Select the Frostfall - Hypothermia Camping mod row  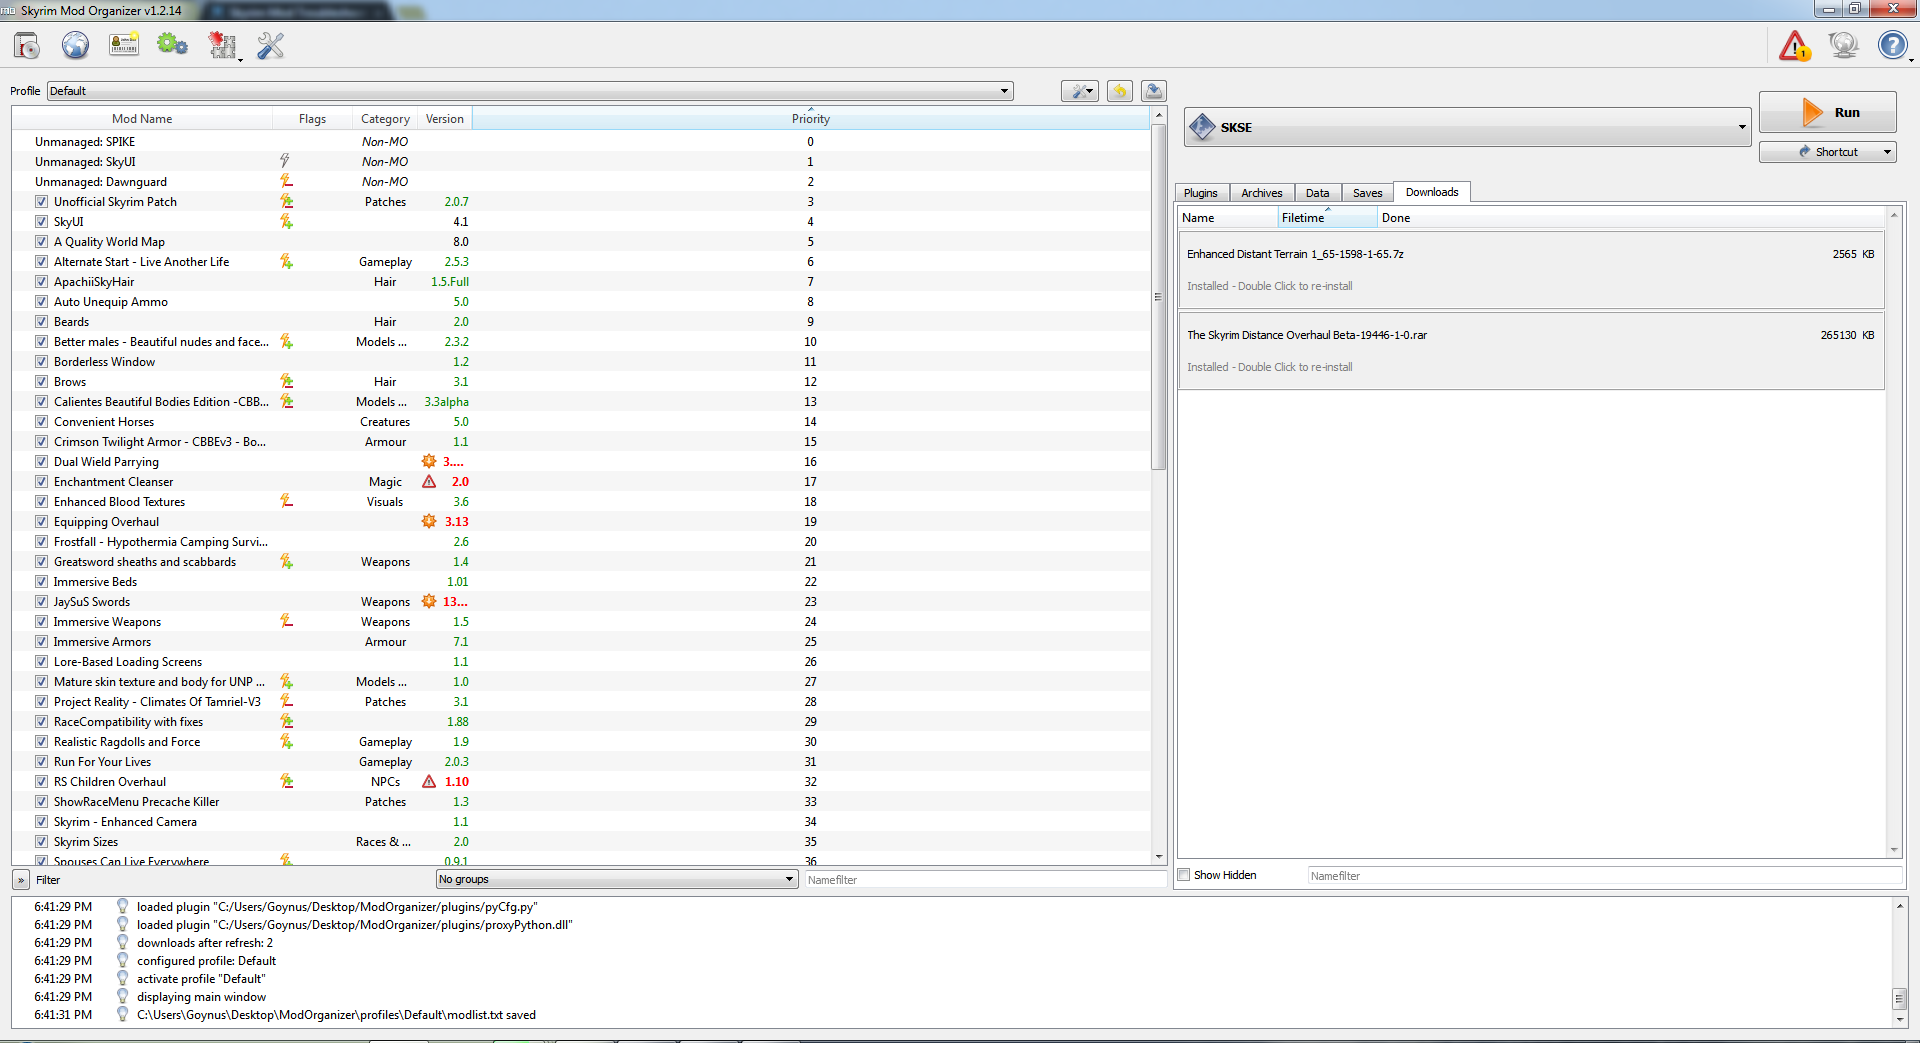click(x=580, y=541)
